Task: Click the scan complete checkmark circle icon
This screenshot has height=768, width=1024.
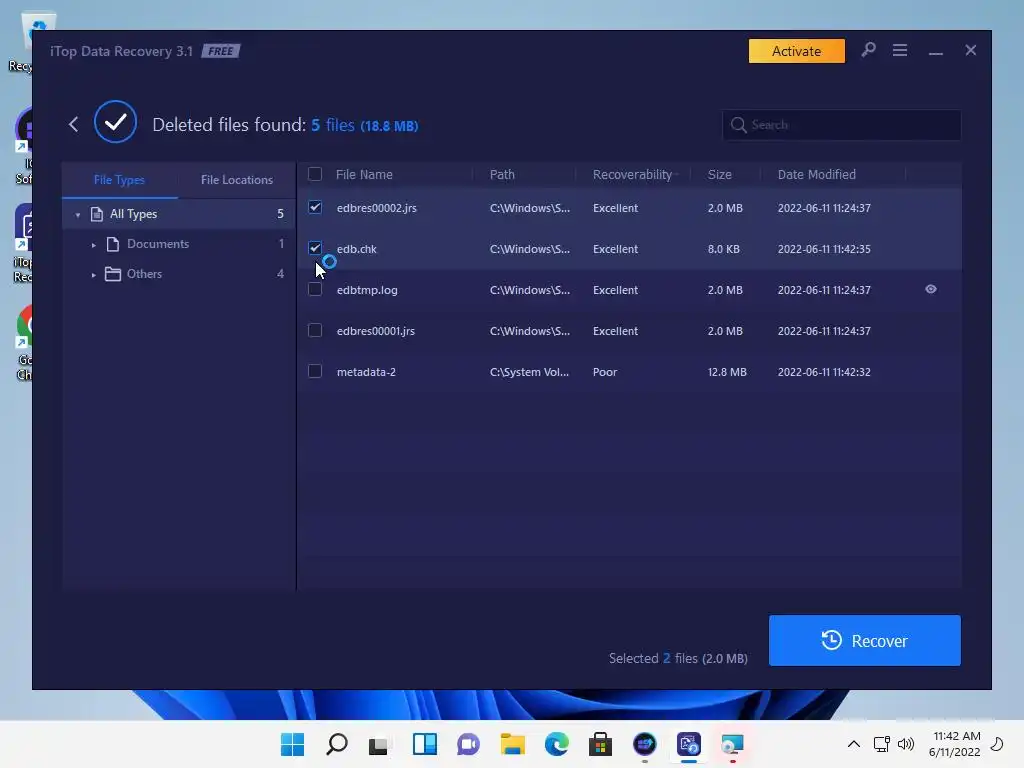Action: [116, 122]
